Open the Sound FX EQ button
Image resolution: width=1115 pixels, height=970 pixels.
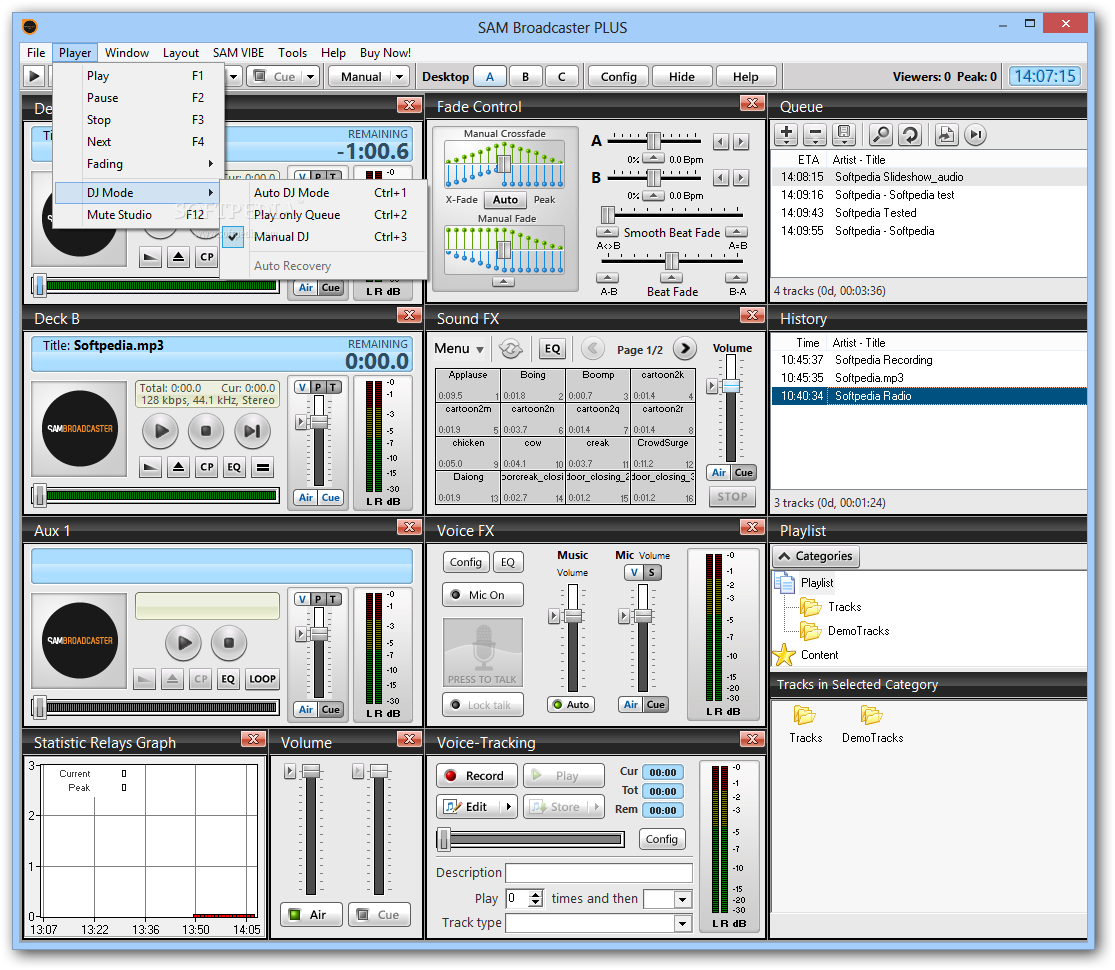(553, 348)
